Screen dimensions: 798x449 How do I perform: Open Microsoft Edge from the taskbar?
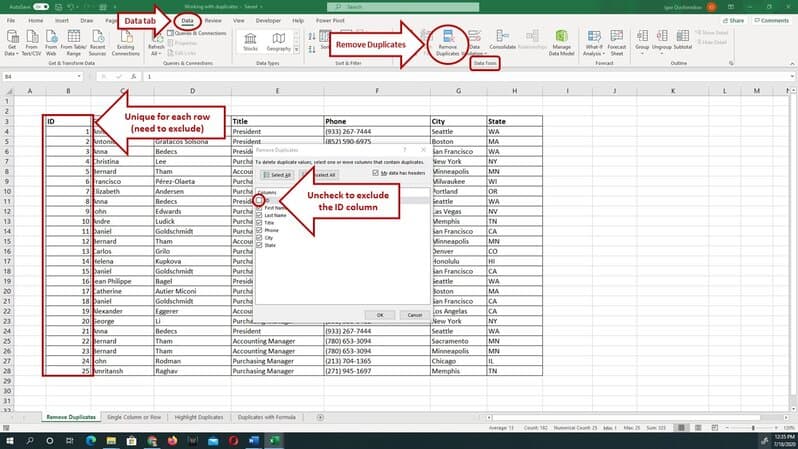pos(91,440)
